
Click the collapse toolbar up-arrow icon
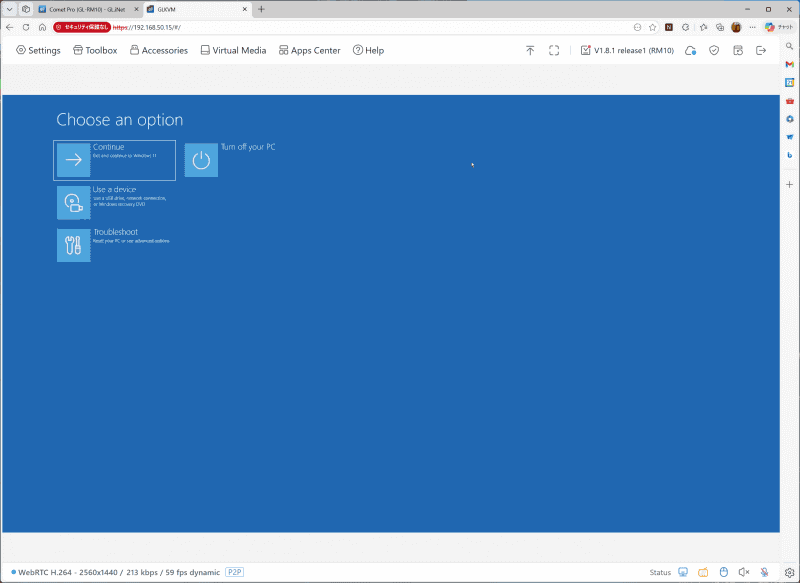click(x=530, y=50)
